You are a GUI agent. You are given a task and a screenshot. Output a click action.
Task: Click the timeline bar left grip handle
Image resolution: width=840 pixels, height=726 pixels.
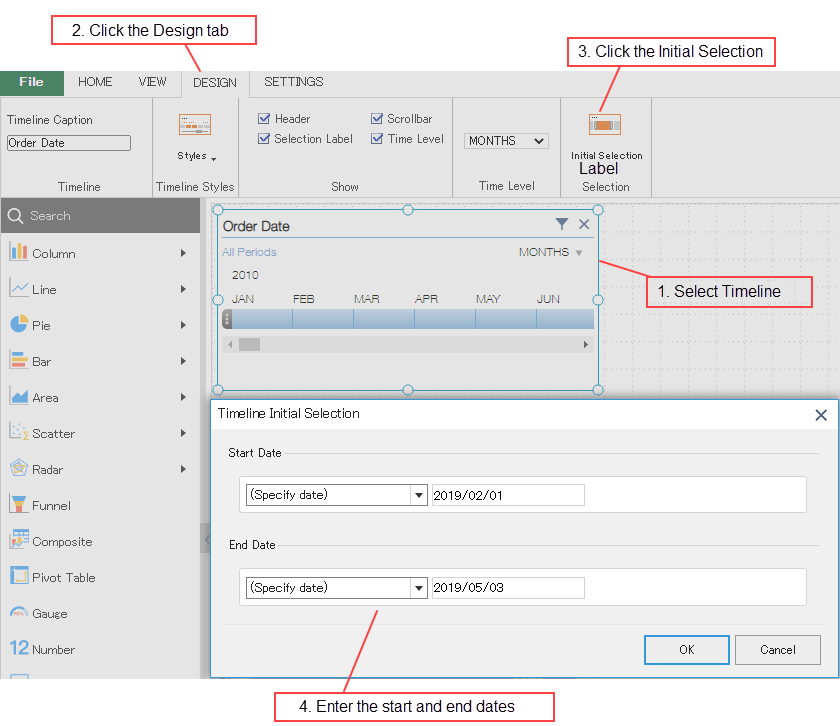coord(227,319)
